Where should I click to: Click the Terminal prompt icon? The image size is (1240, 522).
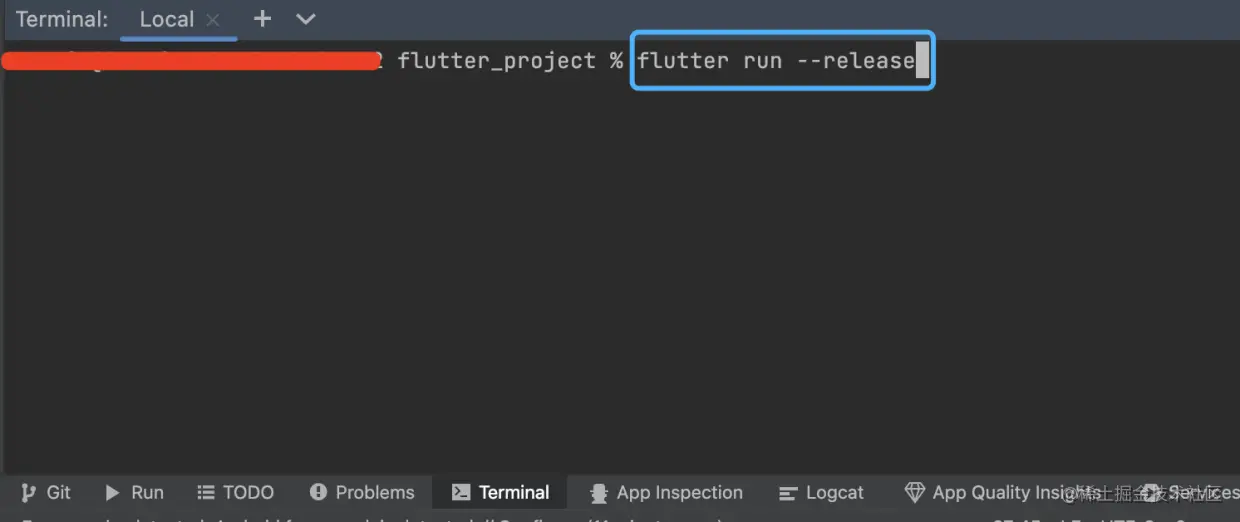[x=461, y=492]
